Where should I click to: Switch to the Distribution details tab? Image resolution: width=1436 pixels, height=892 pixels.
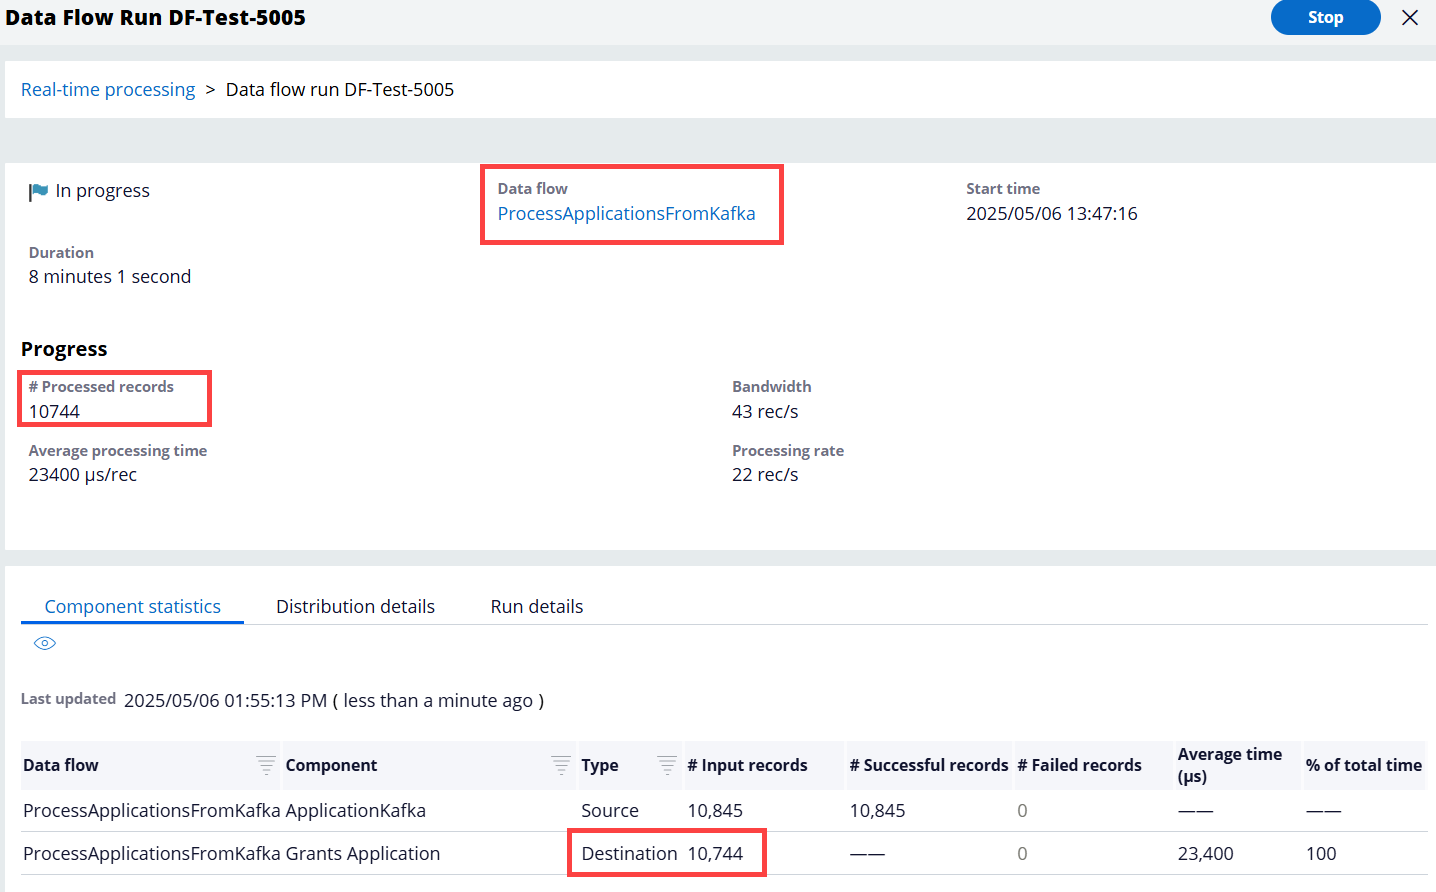pos(355,607)
